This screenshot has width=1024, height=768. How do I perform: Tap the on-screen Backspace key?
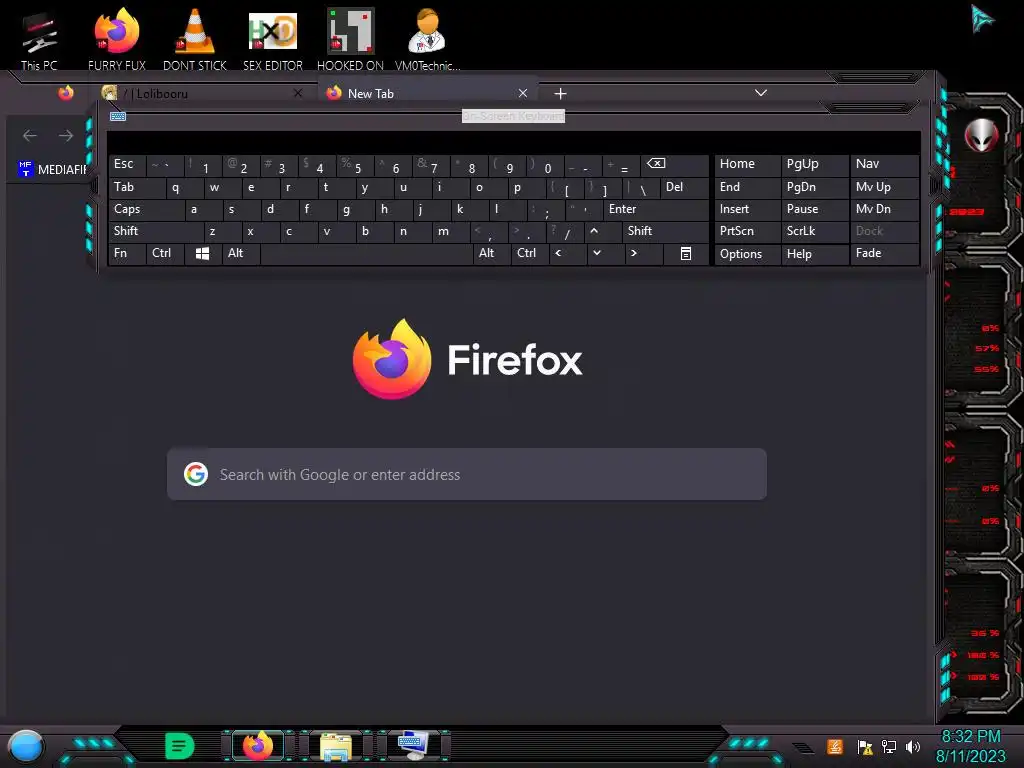pos(675,165)
